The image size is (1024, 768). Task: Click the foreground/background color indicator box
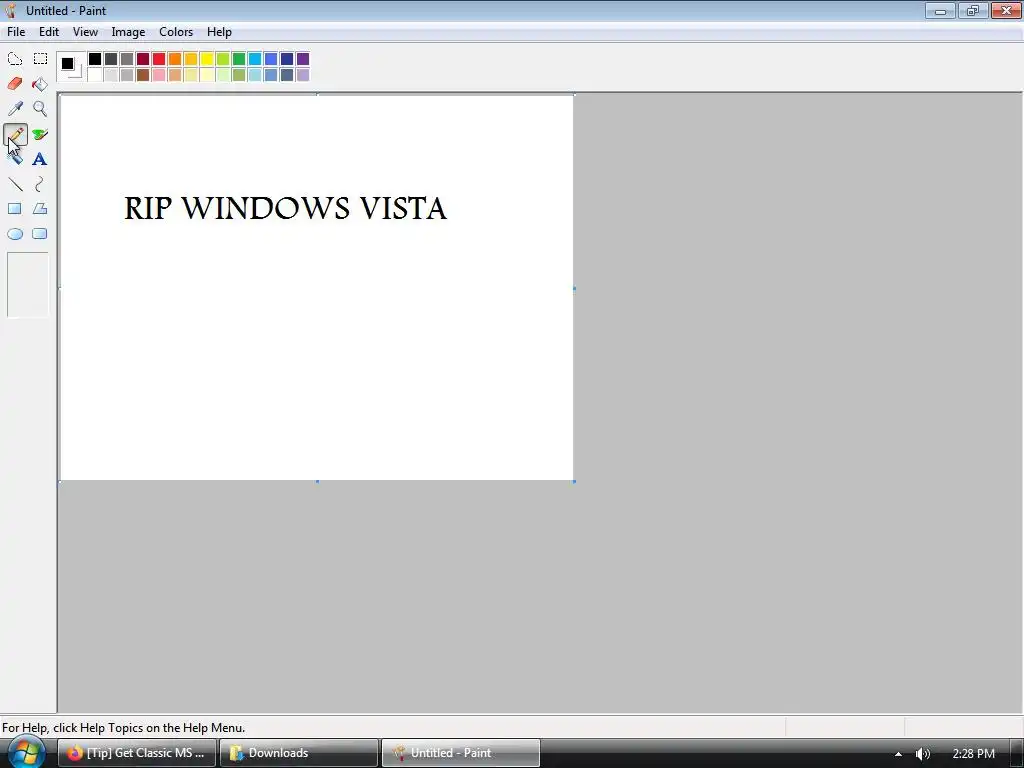click(x=71, y=67)
